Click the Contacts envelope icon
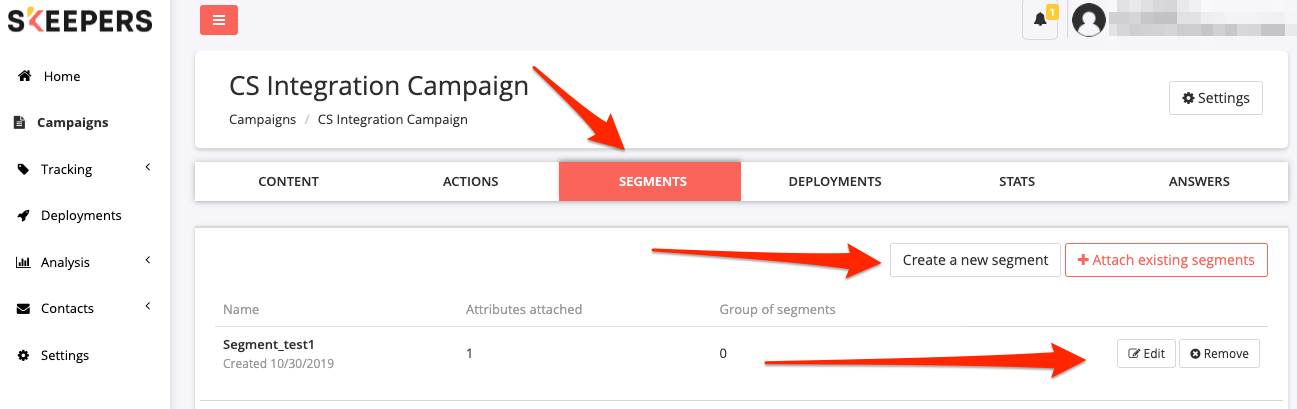1297x409 pixels. pyautogui.click(x=24, y=309)
